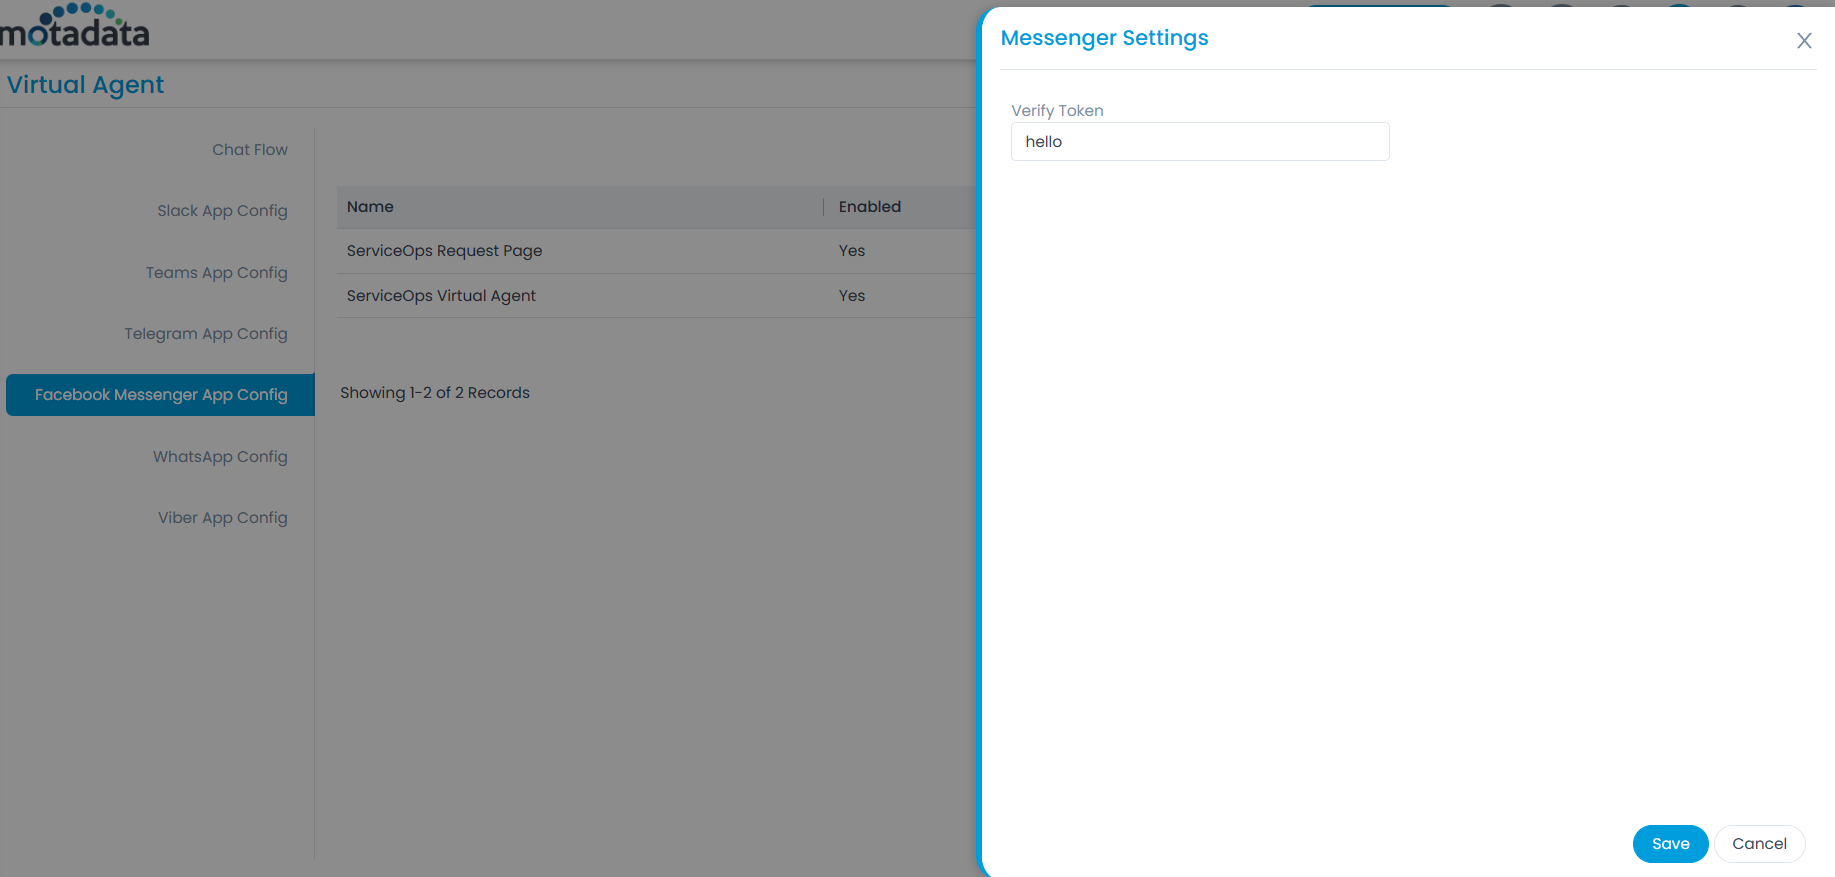Open ServiceOps Request Page row
Viewport: 1835px width, 877px height.
tap(444, 251)
